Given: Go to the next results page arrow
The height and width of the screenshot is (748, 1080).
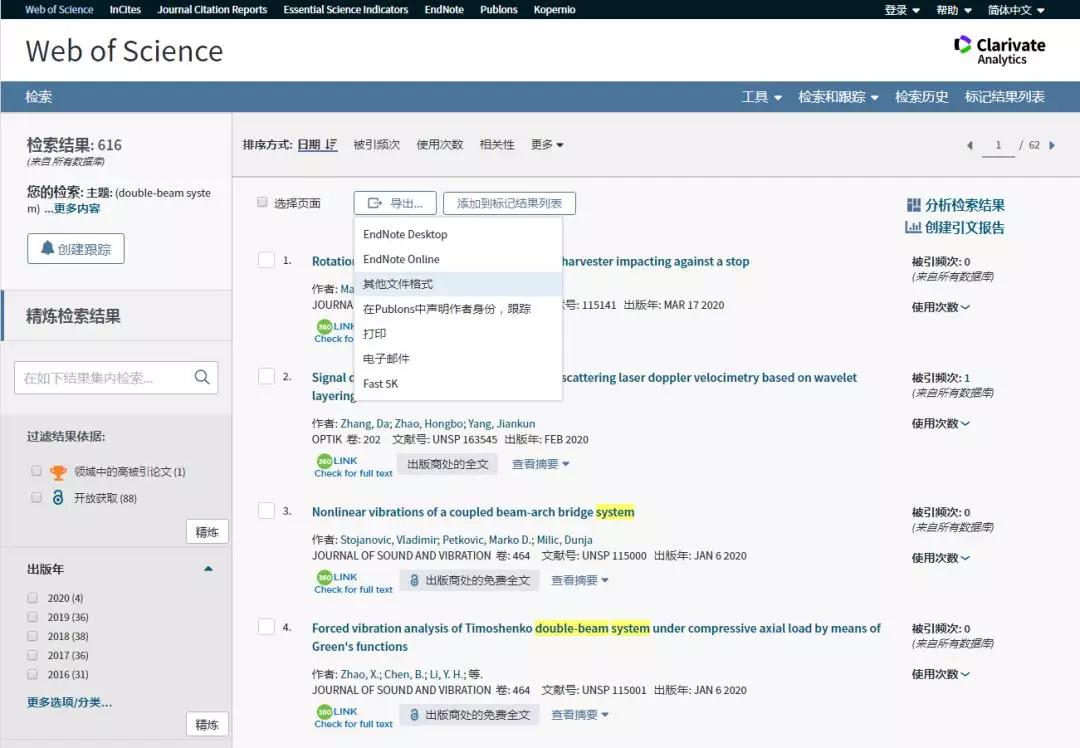Looking at the screenshot, I should pyautogui.click(x=1052, y=145).
